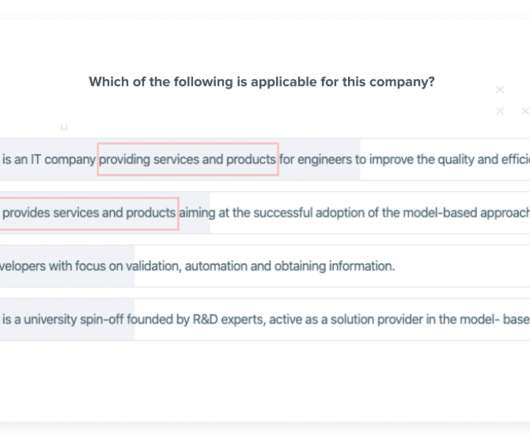Click highlighted 'providing services and products' phrase box
Screen dimensions: 530x442
(x=188, y=159)
